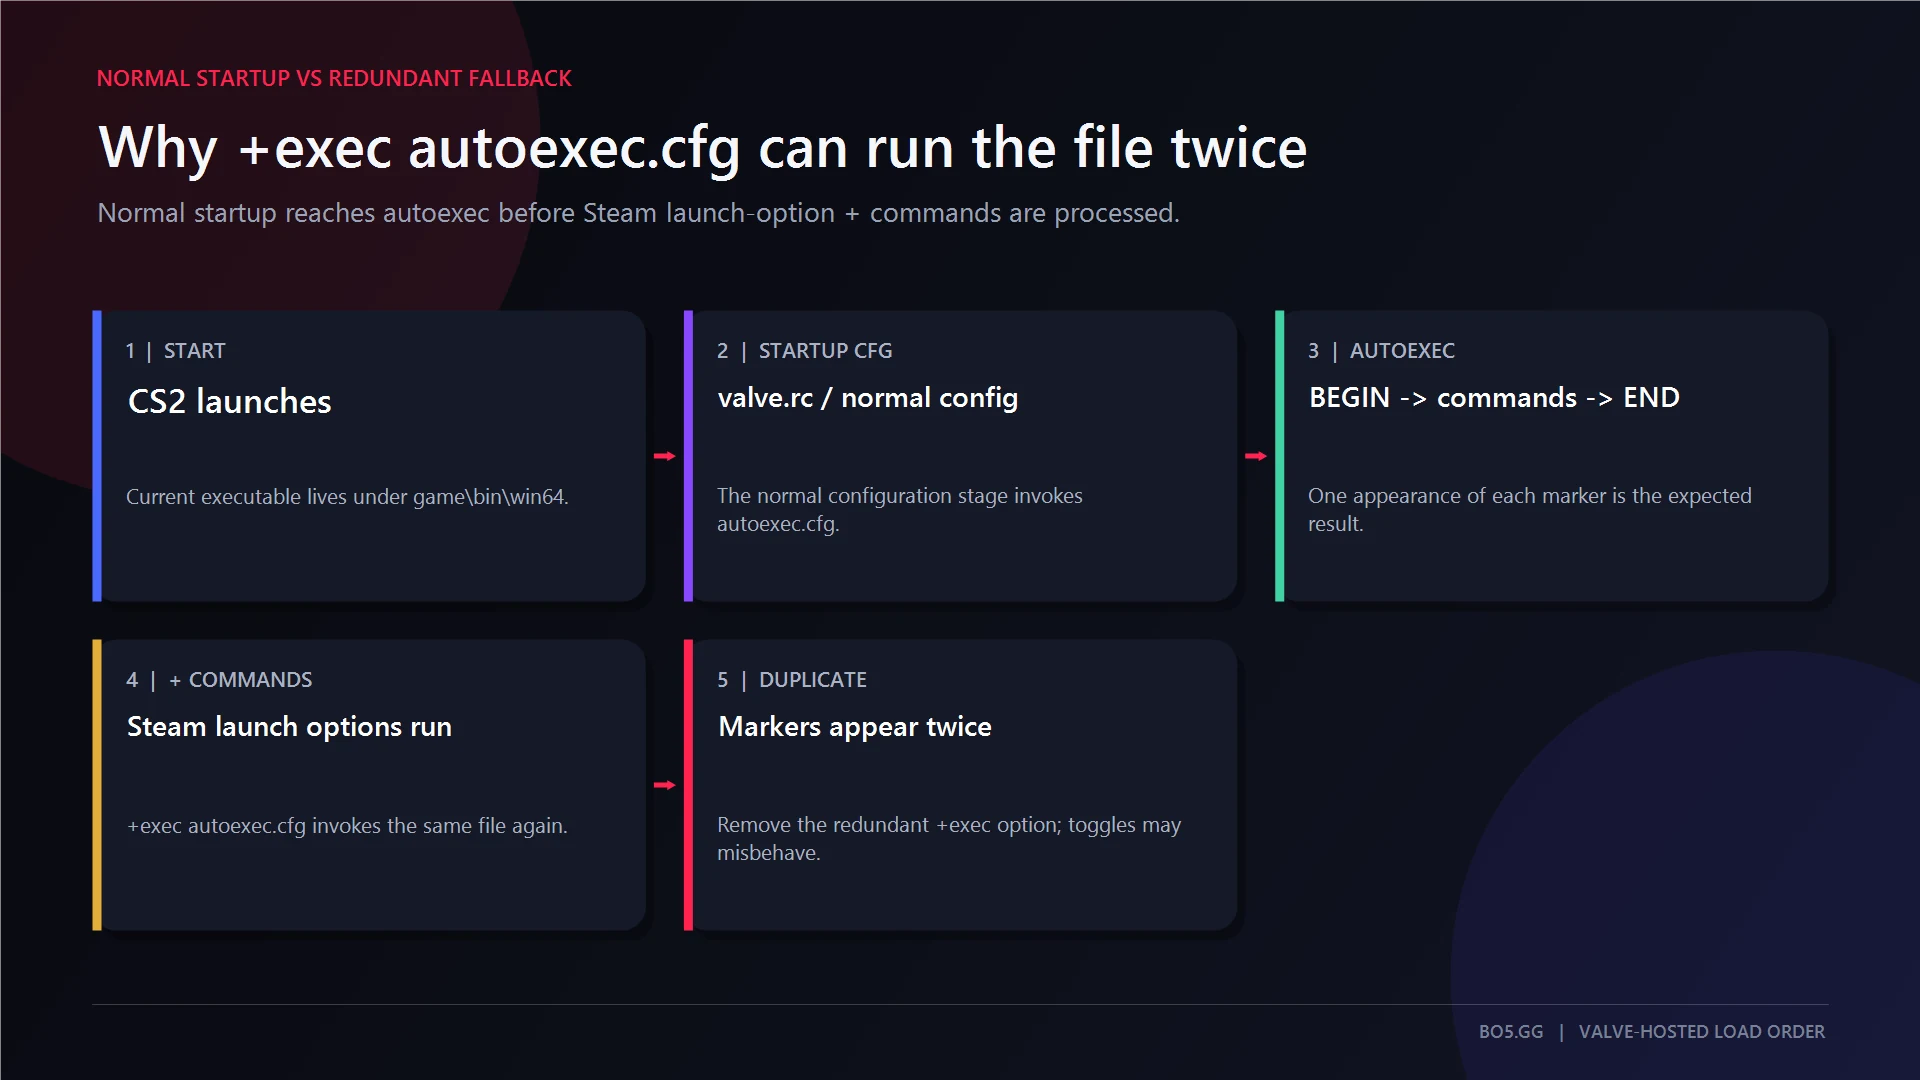Click the '2 | STARTUP CFG' label
The height and width of the screenshot is (1080, 1920).
coord(804,351)
